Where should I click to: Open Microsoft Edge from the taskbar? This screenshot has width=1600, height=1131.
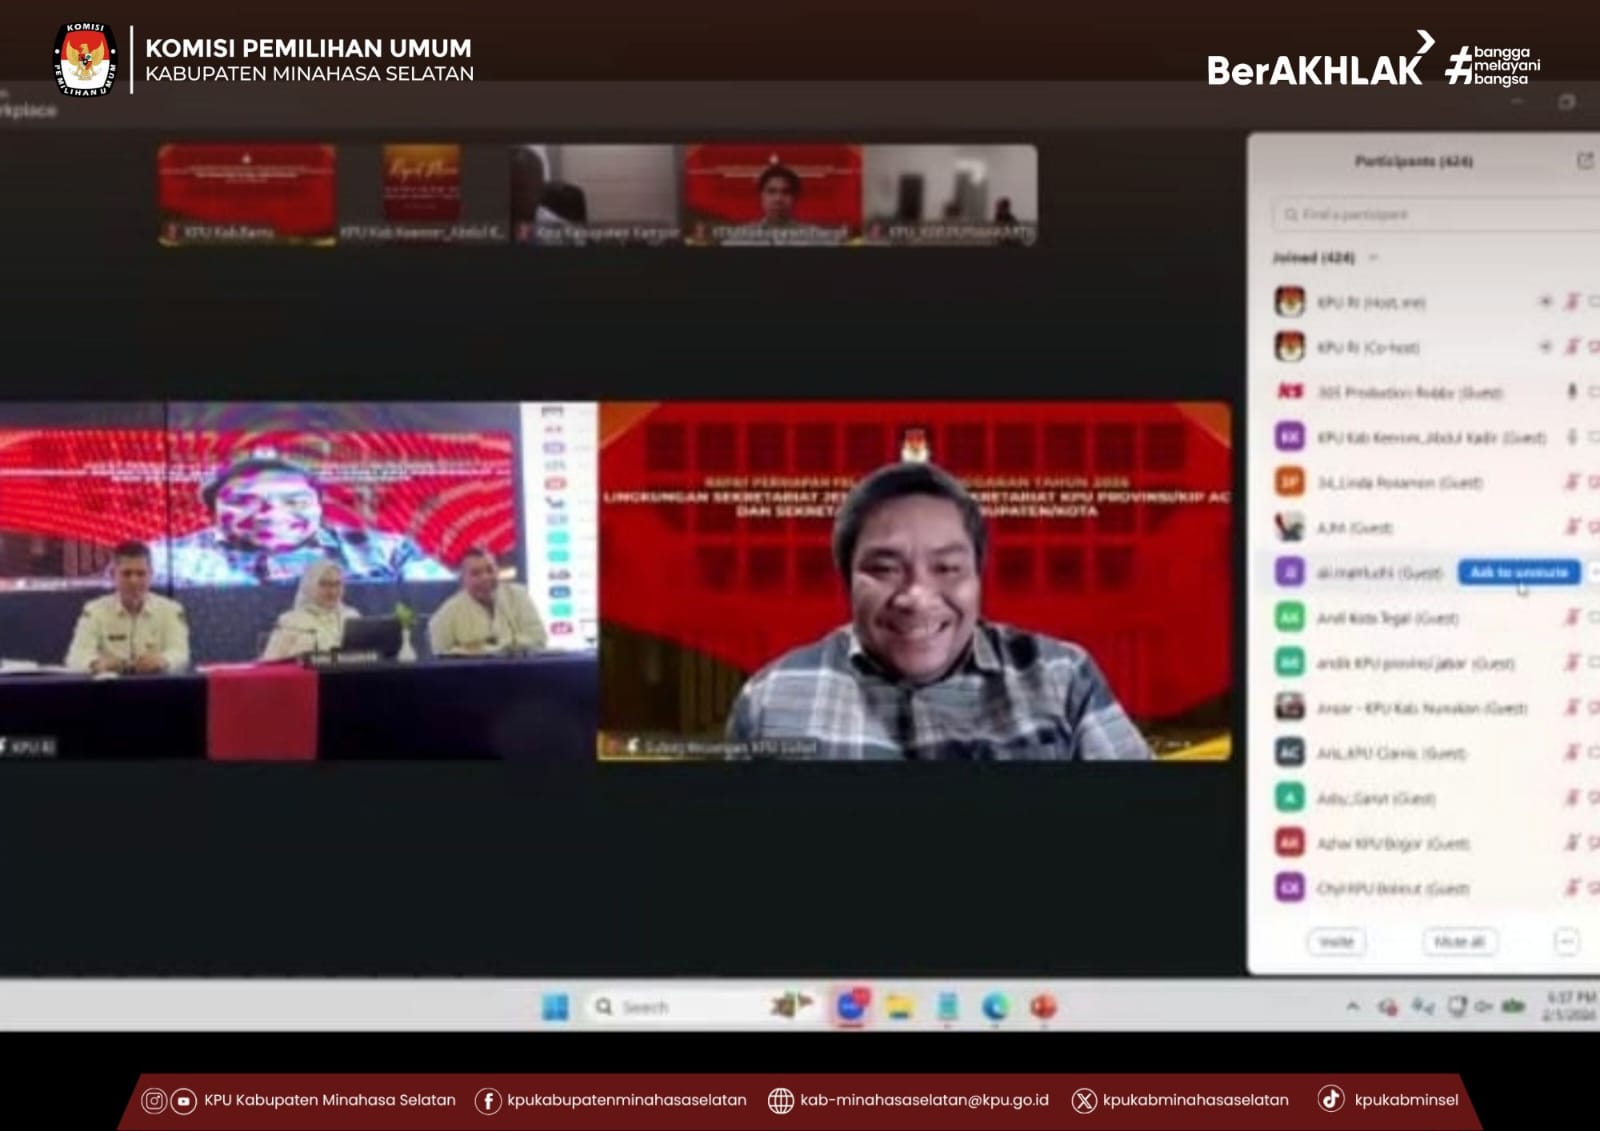[995, 1007]
